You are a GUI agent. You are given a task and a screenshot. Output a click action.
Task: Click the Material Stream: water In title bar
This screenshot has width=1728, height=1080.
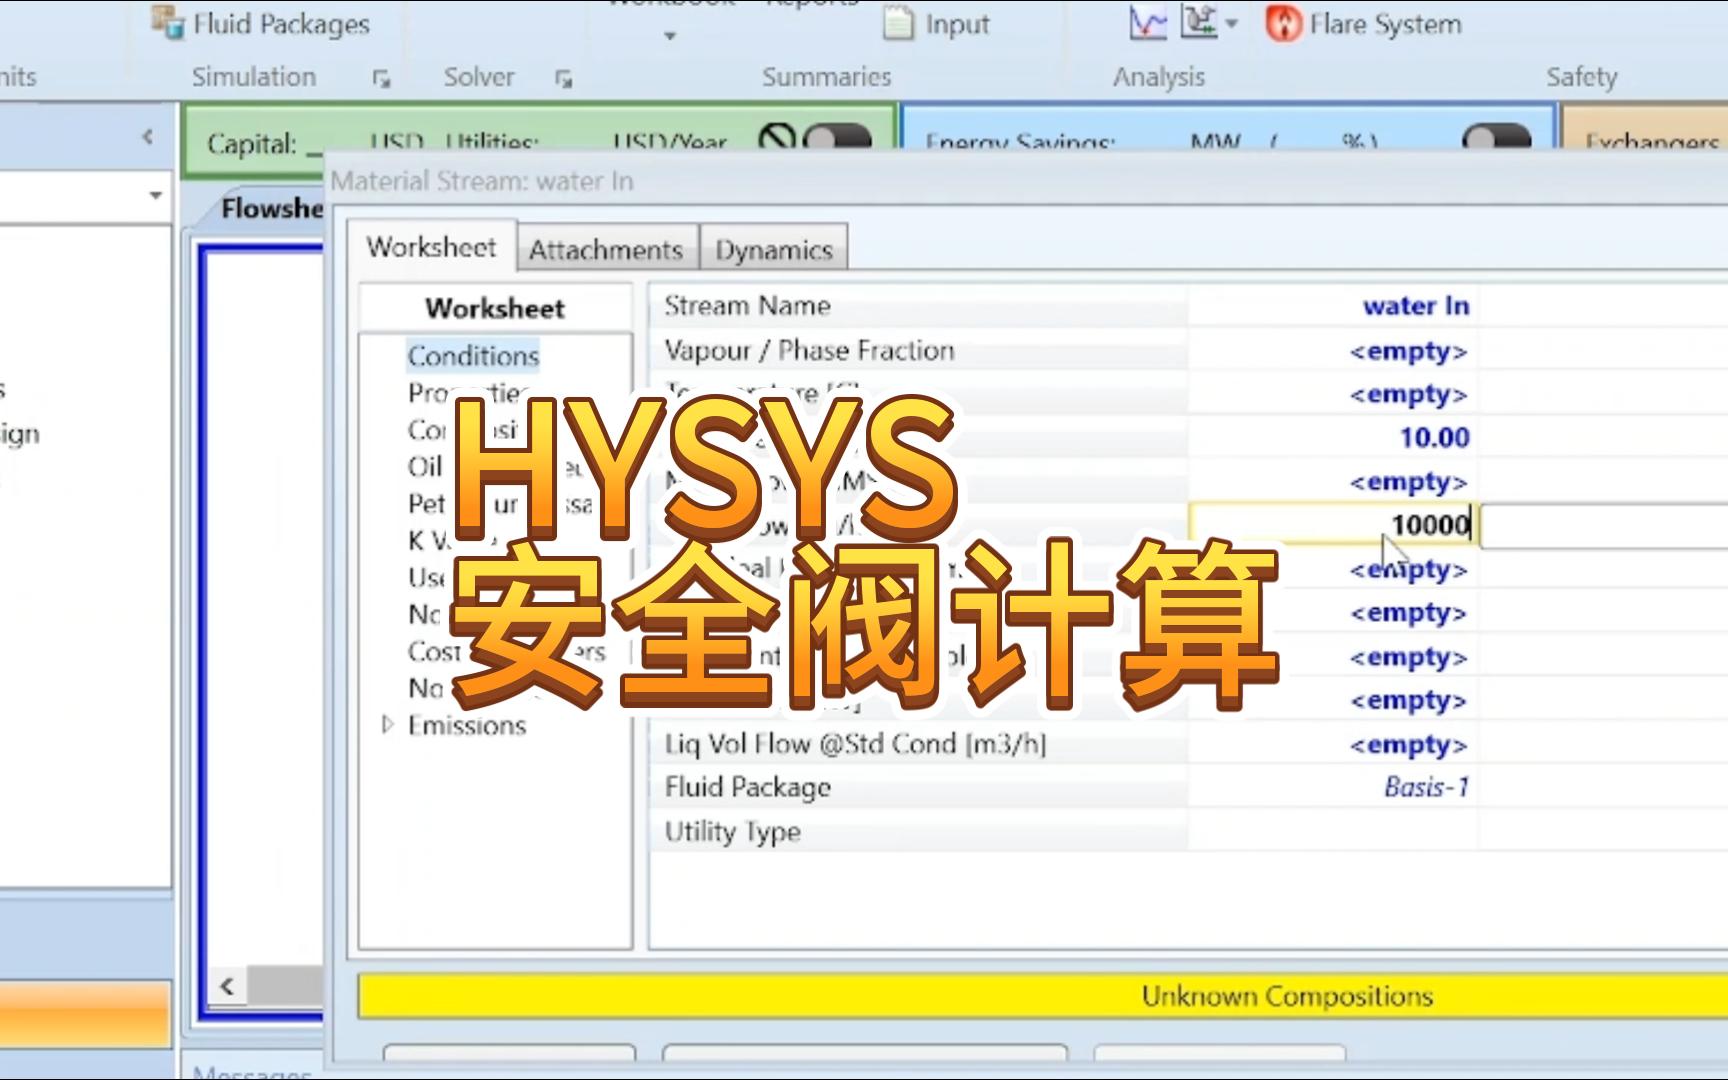1028,181
